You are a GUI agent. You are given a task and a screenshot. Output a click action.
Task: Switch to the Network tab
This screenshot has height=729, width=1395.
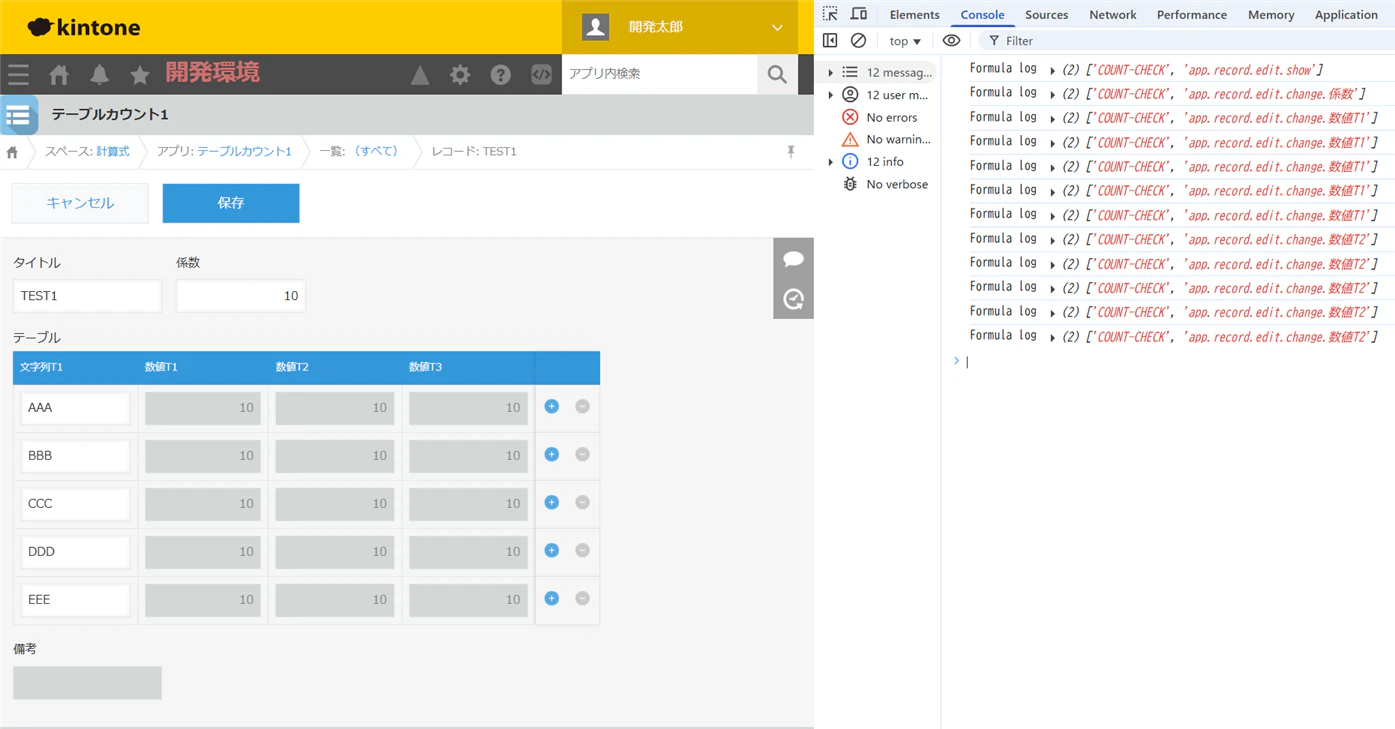[x=1112, y=15]
